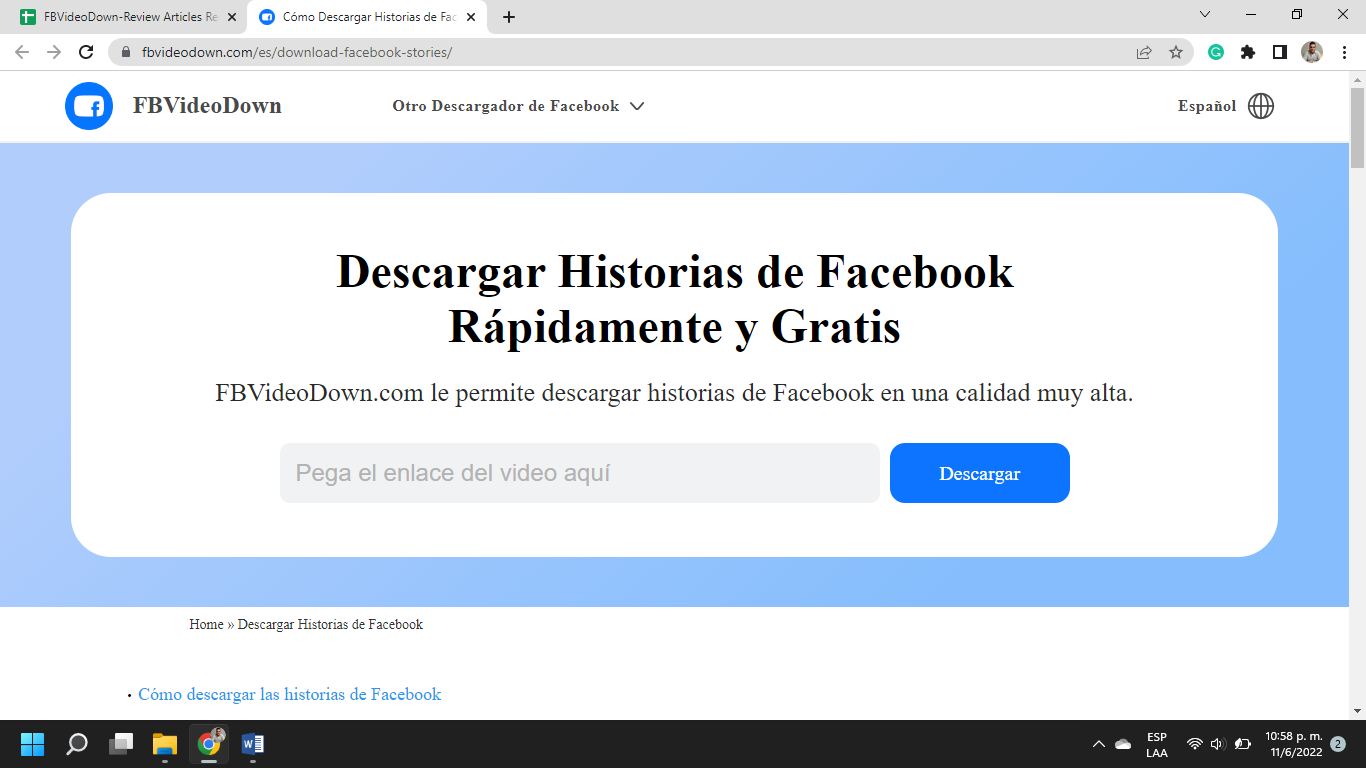The height and width of the screenshot is (768, 1366).
Task: Show hidden system tray icons
Action: (x=1098, y=744)
